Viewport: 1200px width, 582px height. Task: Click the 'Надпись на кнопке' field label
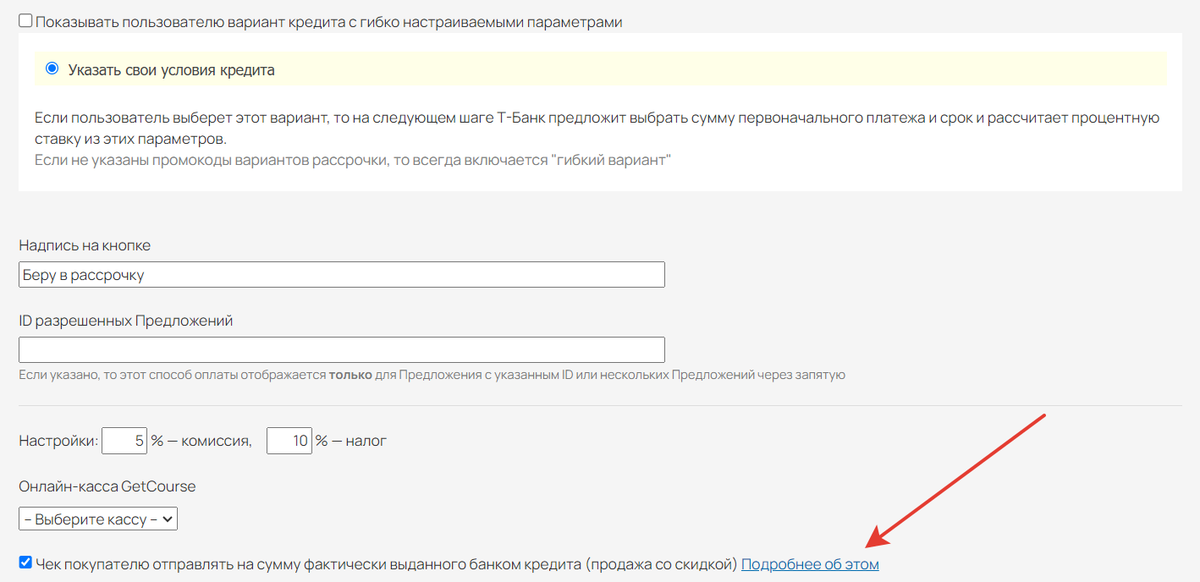85,246
